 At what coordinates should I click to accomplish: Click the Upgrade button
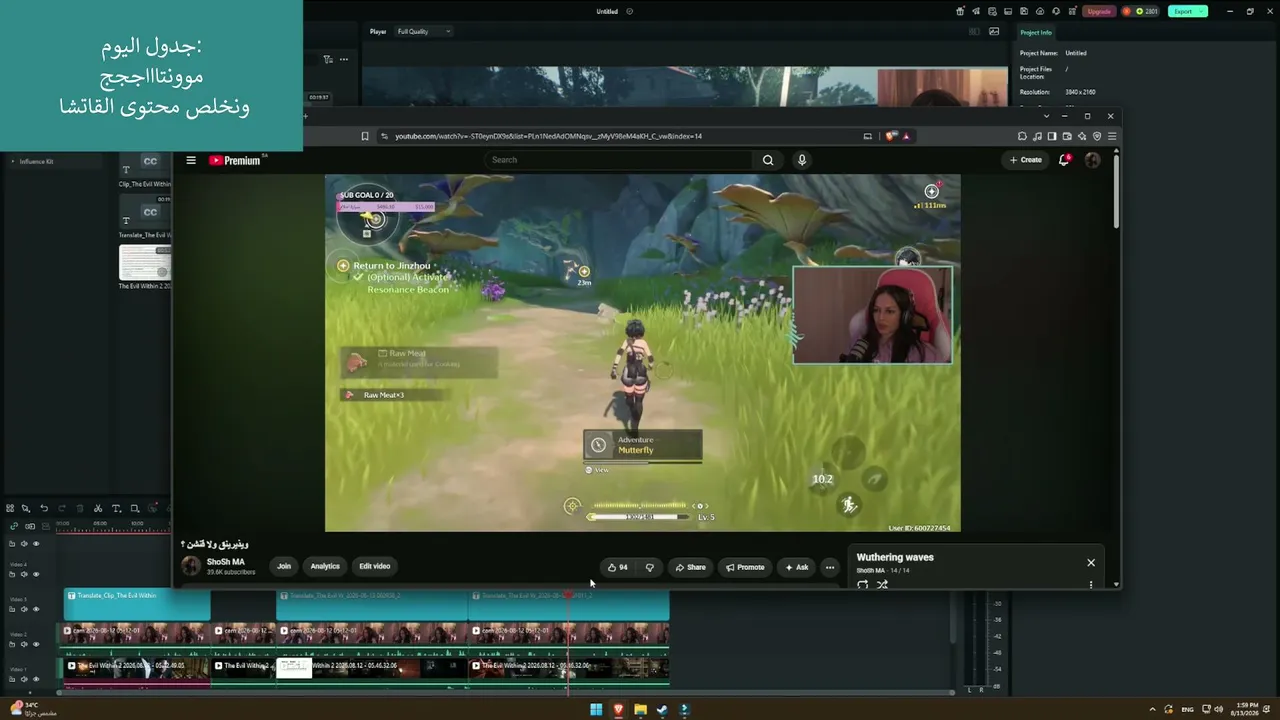[x=1099, y=11]
